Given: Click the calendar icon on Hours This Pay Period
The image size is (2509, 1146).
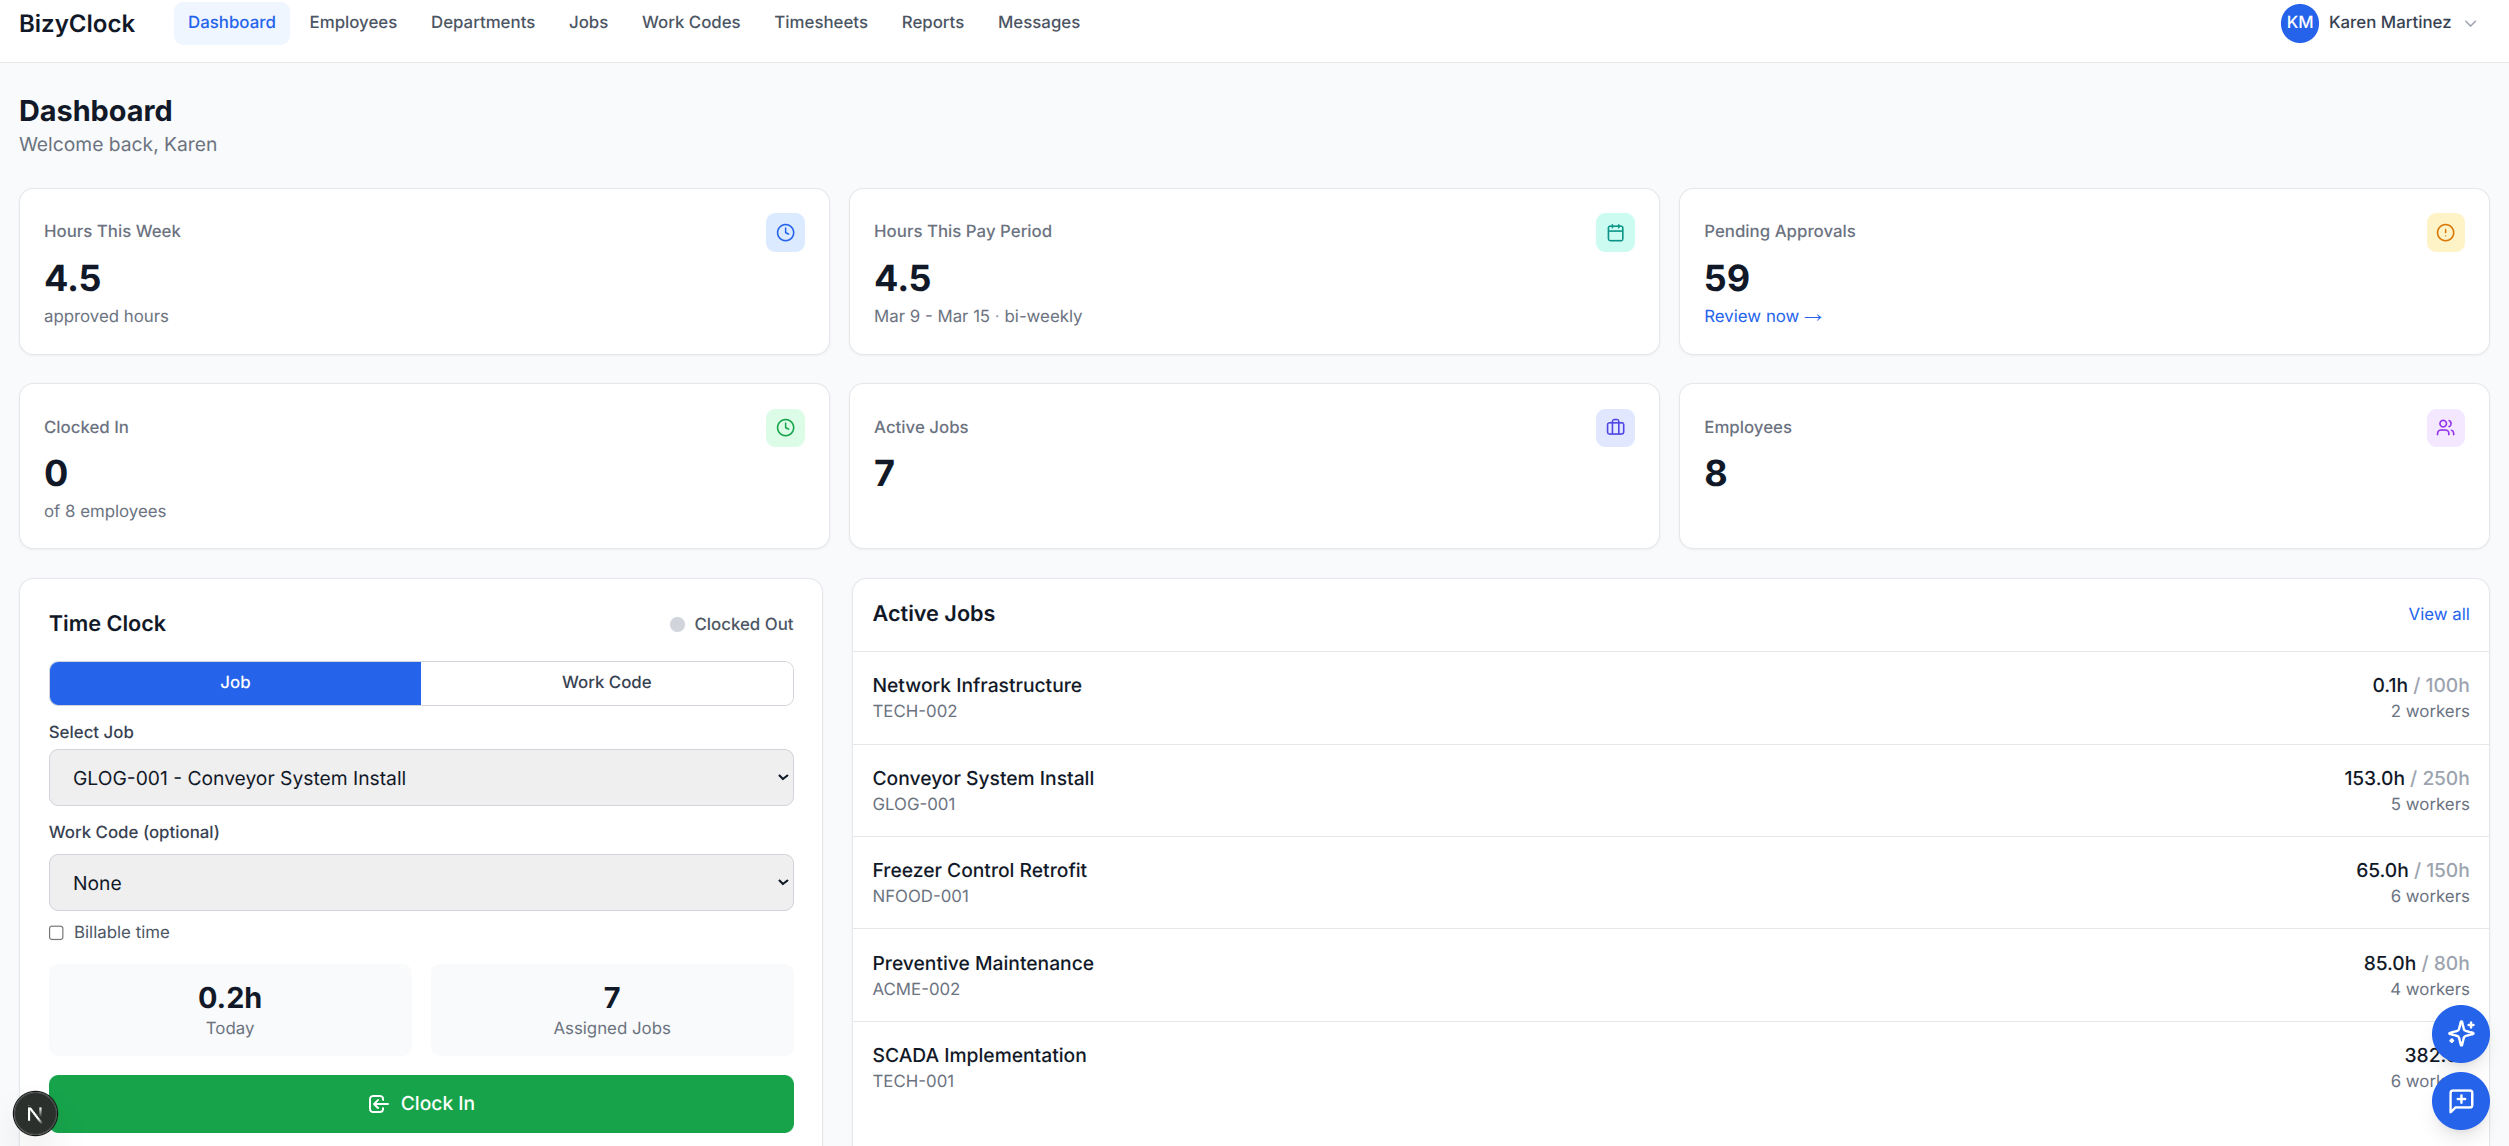Looking at the screenshot, I should point(1615,232).
